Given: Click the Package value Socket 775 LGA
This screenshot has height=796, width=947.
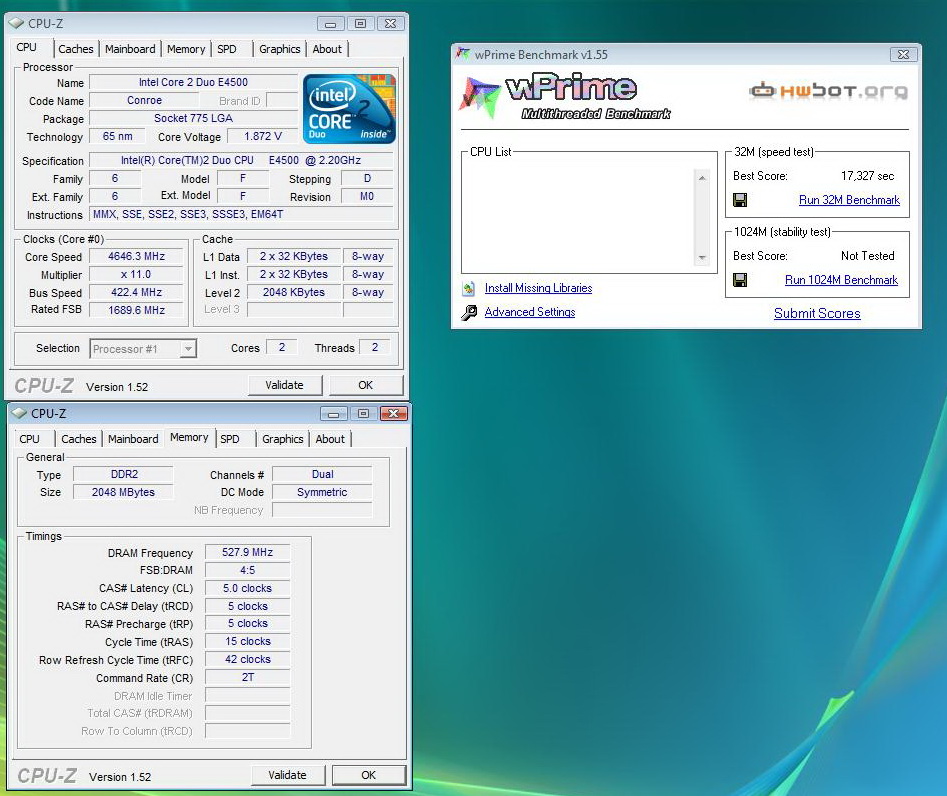Looking at the screenshot, I should pyautogui.click(x=193, y=118).
